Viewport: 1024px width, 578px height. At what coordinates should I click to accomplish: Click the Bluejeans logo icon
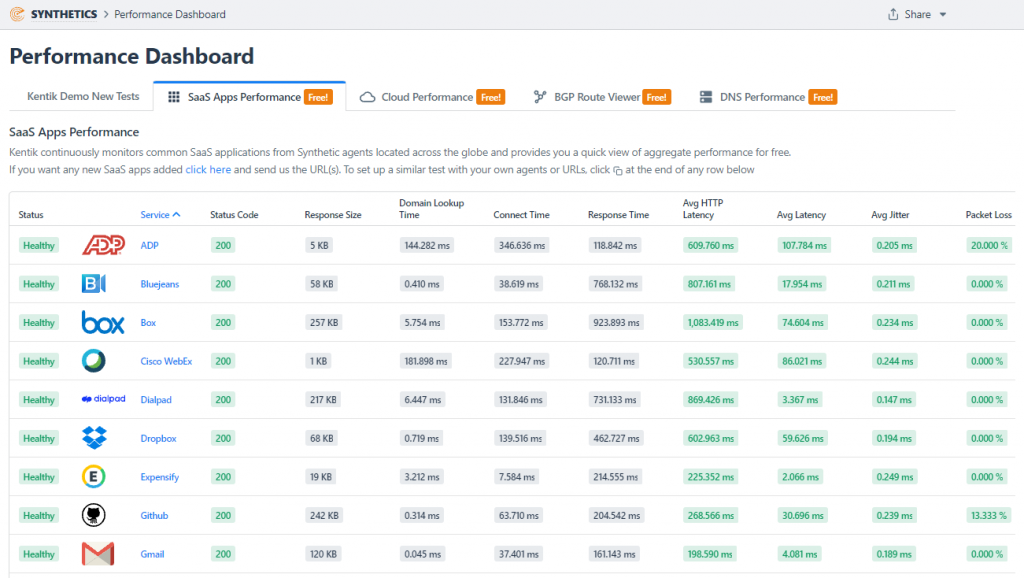pos(94,283)
